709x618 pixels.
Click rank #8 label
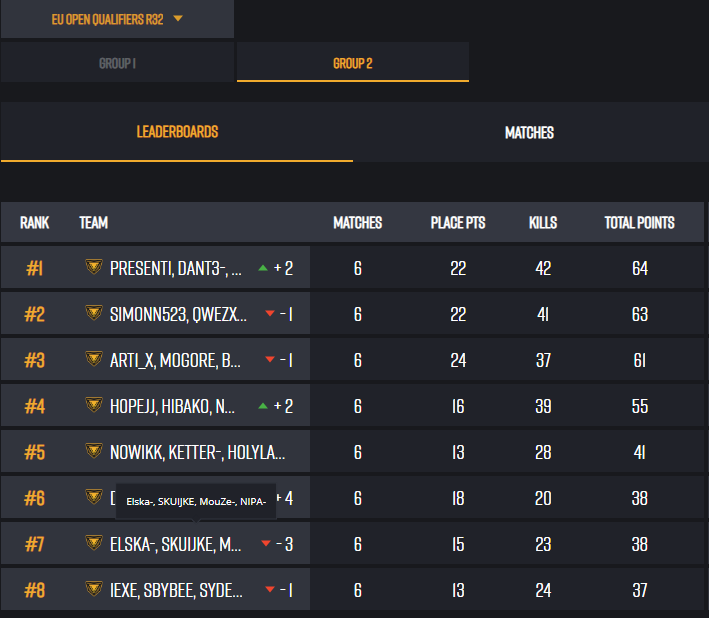(34, 590)
